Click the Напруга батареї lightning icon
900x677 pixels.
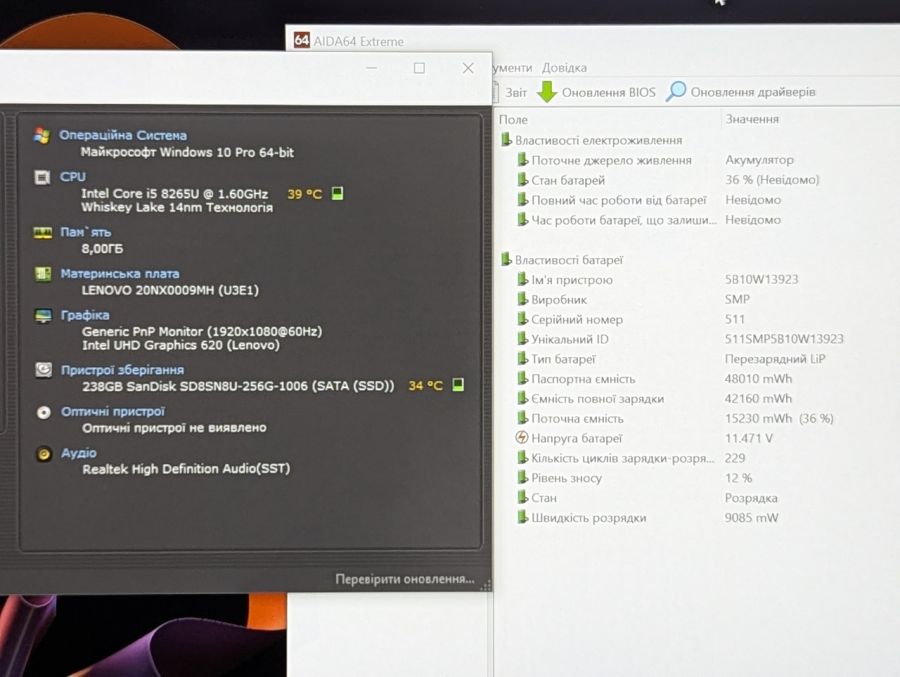(521, 438)
